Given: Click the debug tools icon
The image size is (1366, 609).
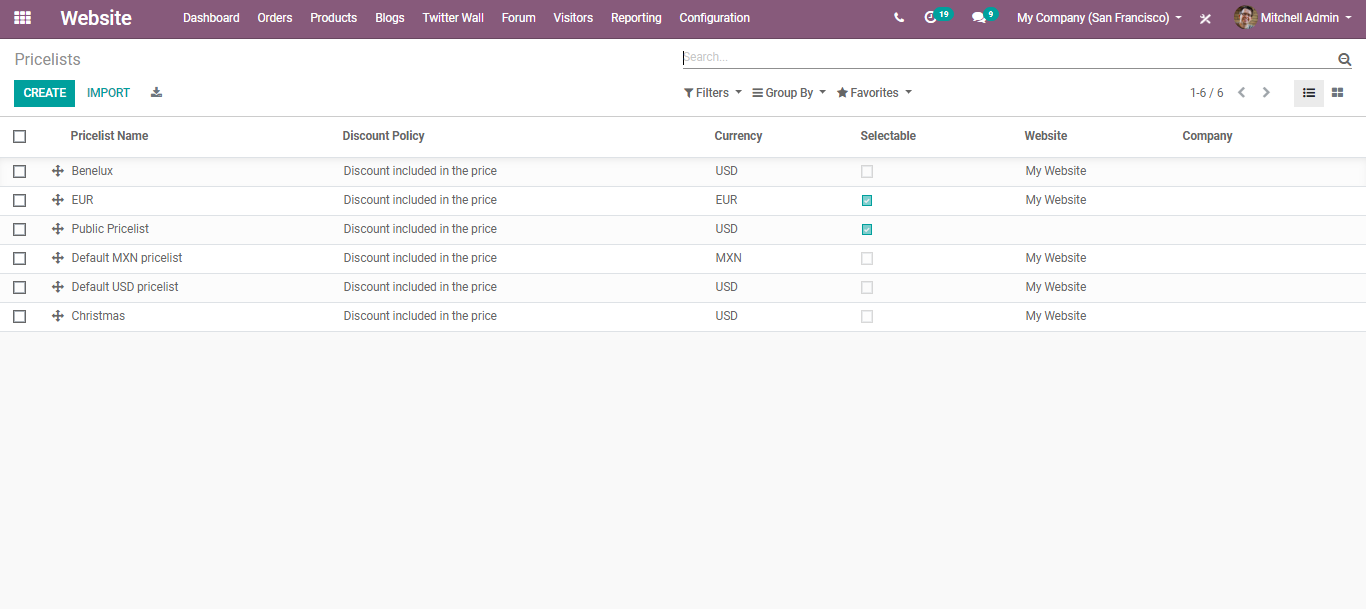Looking at the screenshot, I should 1205,18.
